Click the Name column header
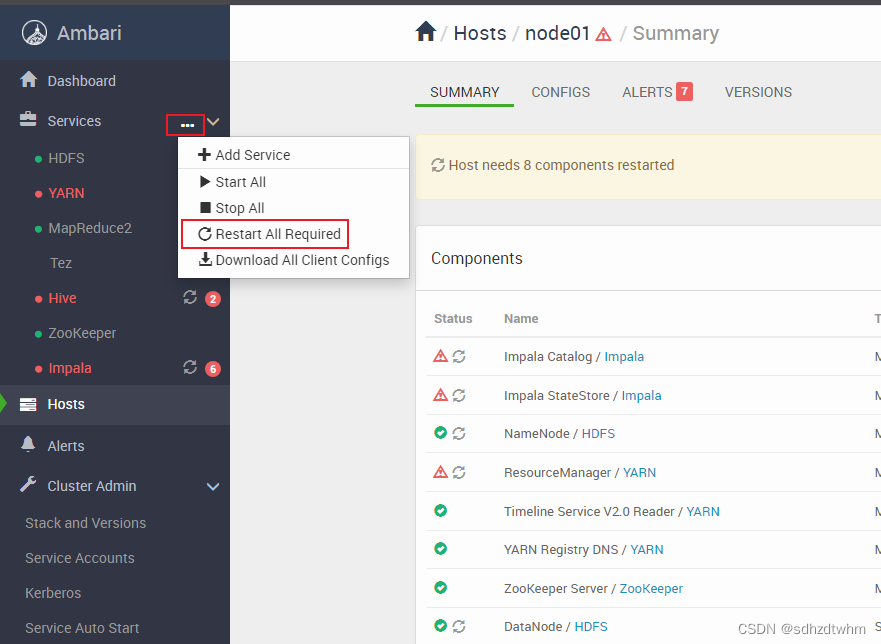This screenshot has height=644, width=881. (x=521, y=319)
